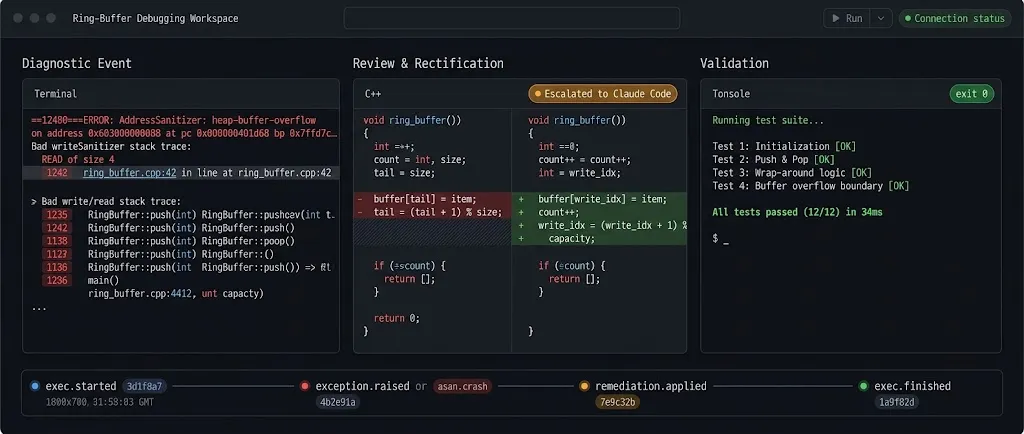Click the orange remediation.applied timeline dot
Image resolution: width=1024 pixels, height=434 pixels.
pyautogui.click(x=584, y=386)
